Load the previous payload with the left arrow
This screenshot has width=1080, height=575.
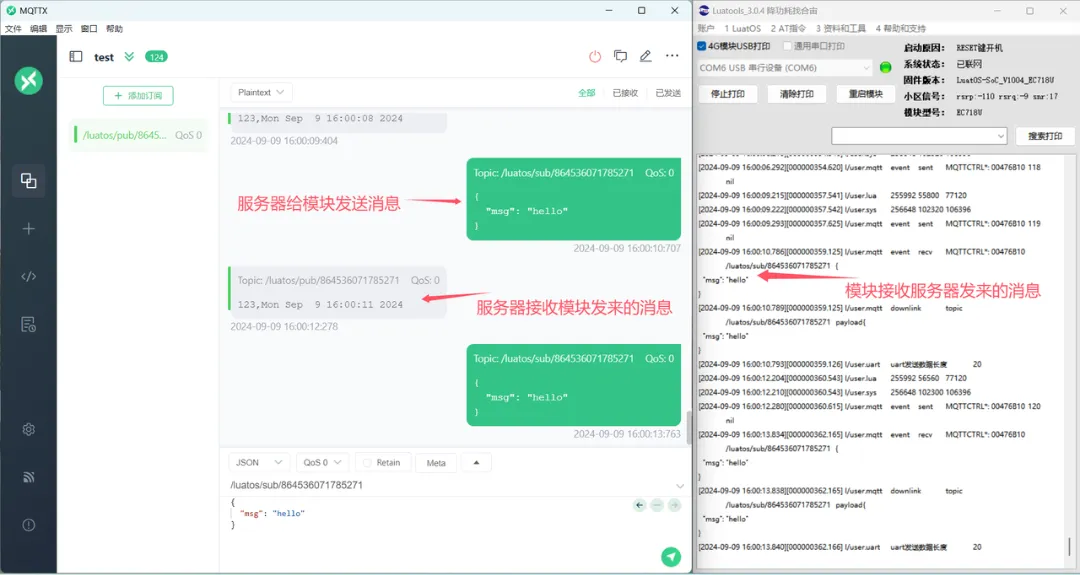click(640, 505)
